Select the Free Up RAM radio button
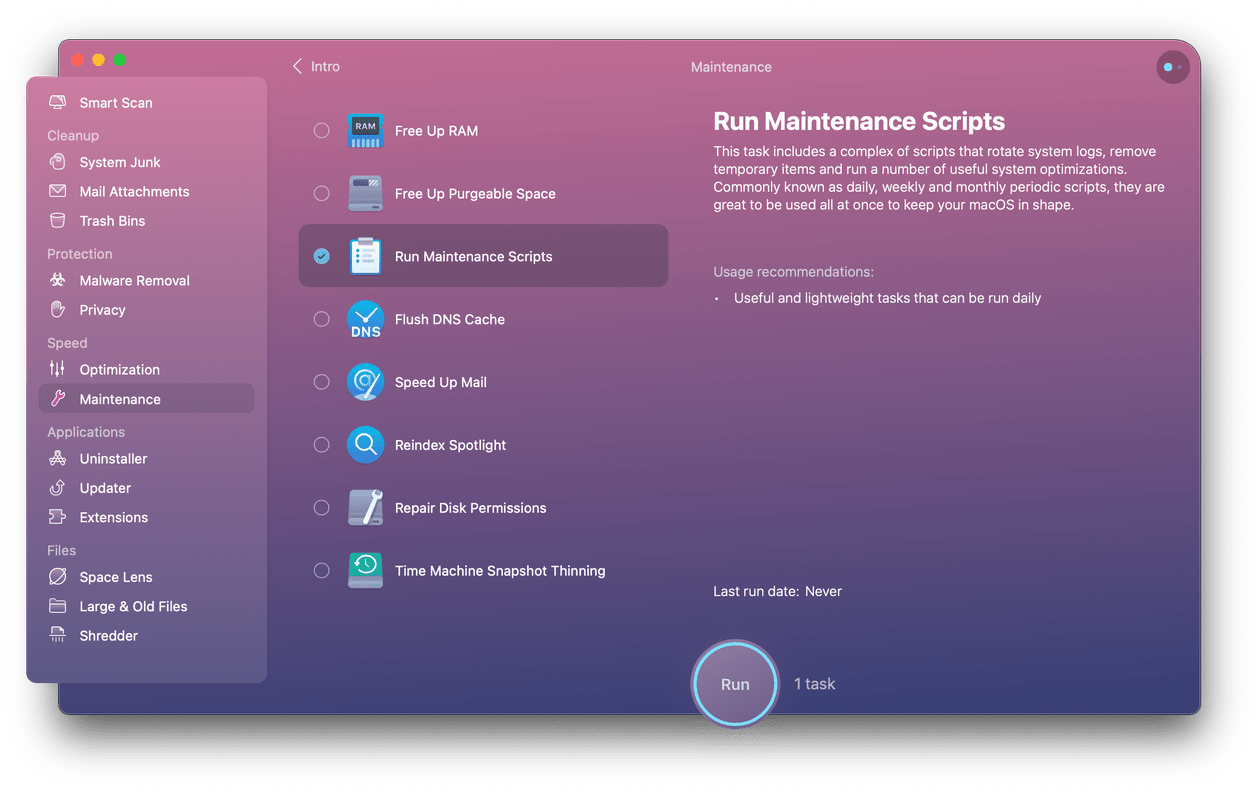 click(x=321, y=130)
